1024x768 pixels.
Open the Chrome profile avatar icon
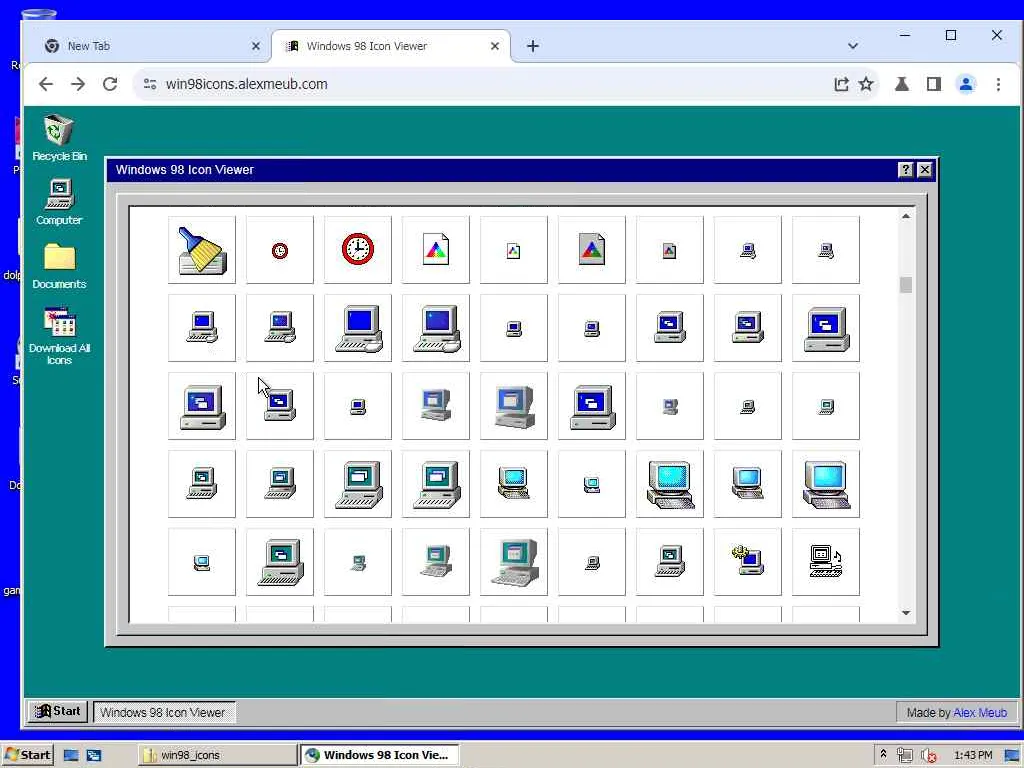coord(966,84)
